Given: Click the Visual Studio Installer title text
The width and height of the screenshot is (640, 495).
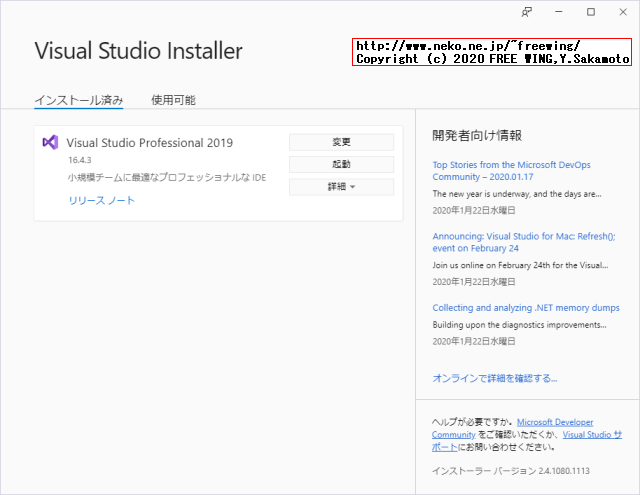Looking at the screenshot, I should [x=138, y=51].
